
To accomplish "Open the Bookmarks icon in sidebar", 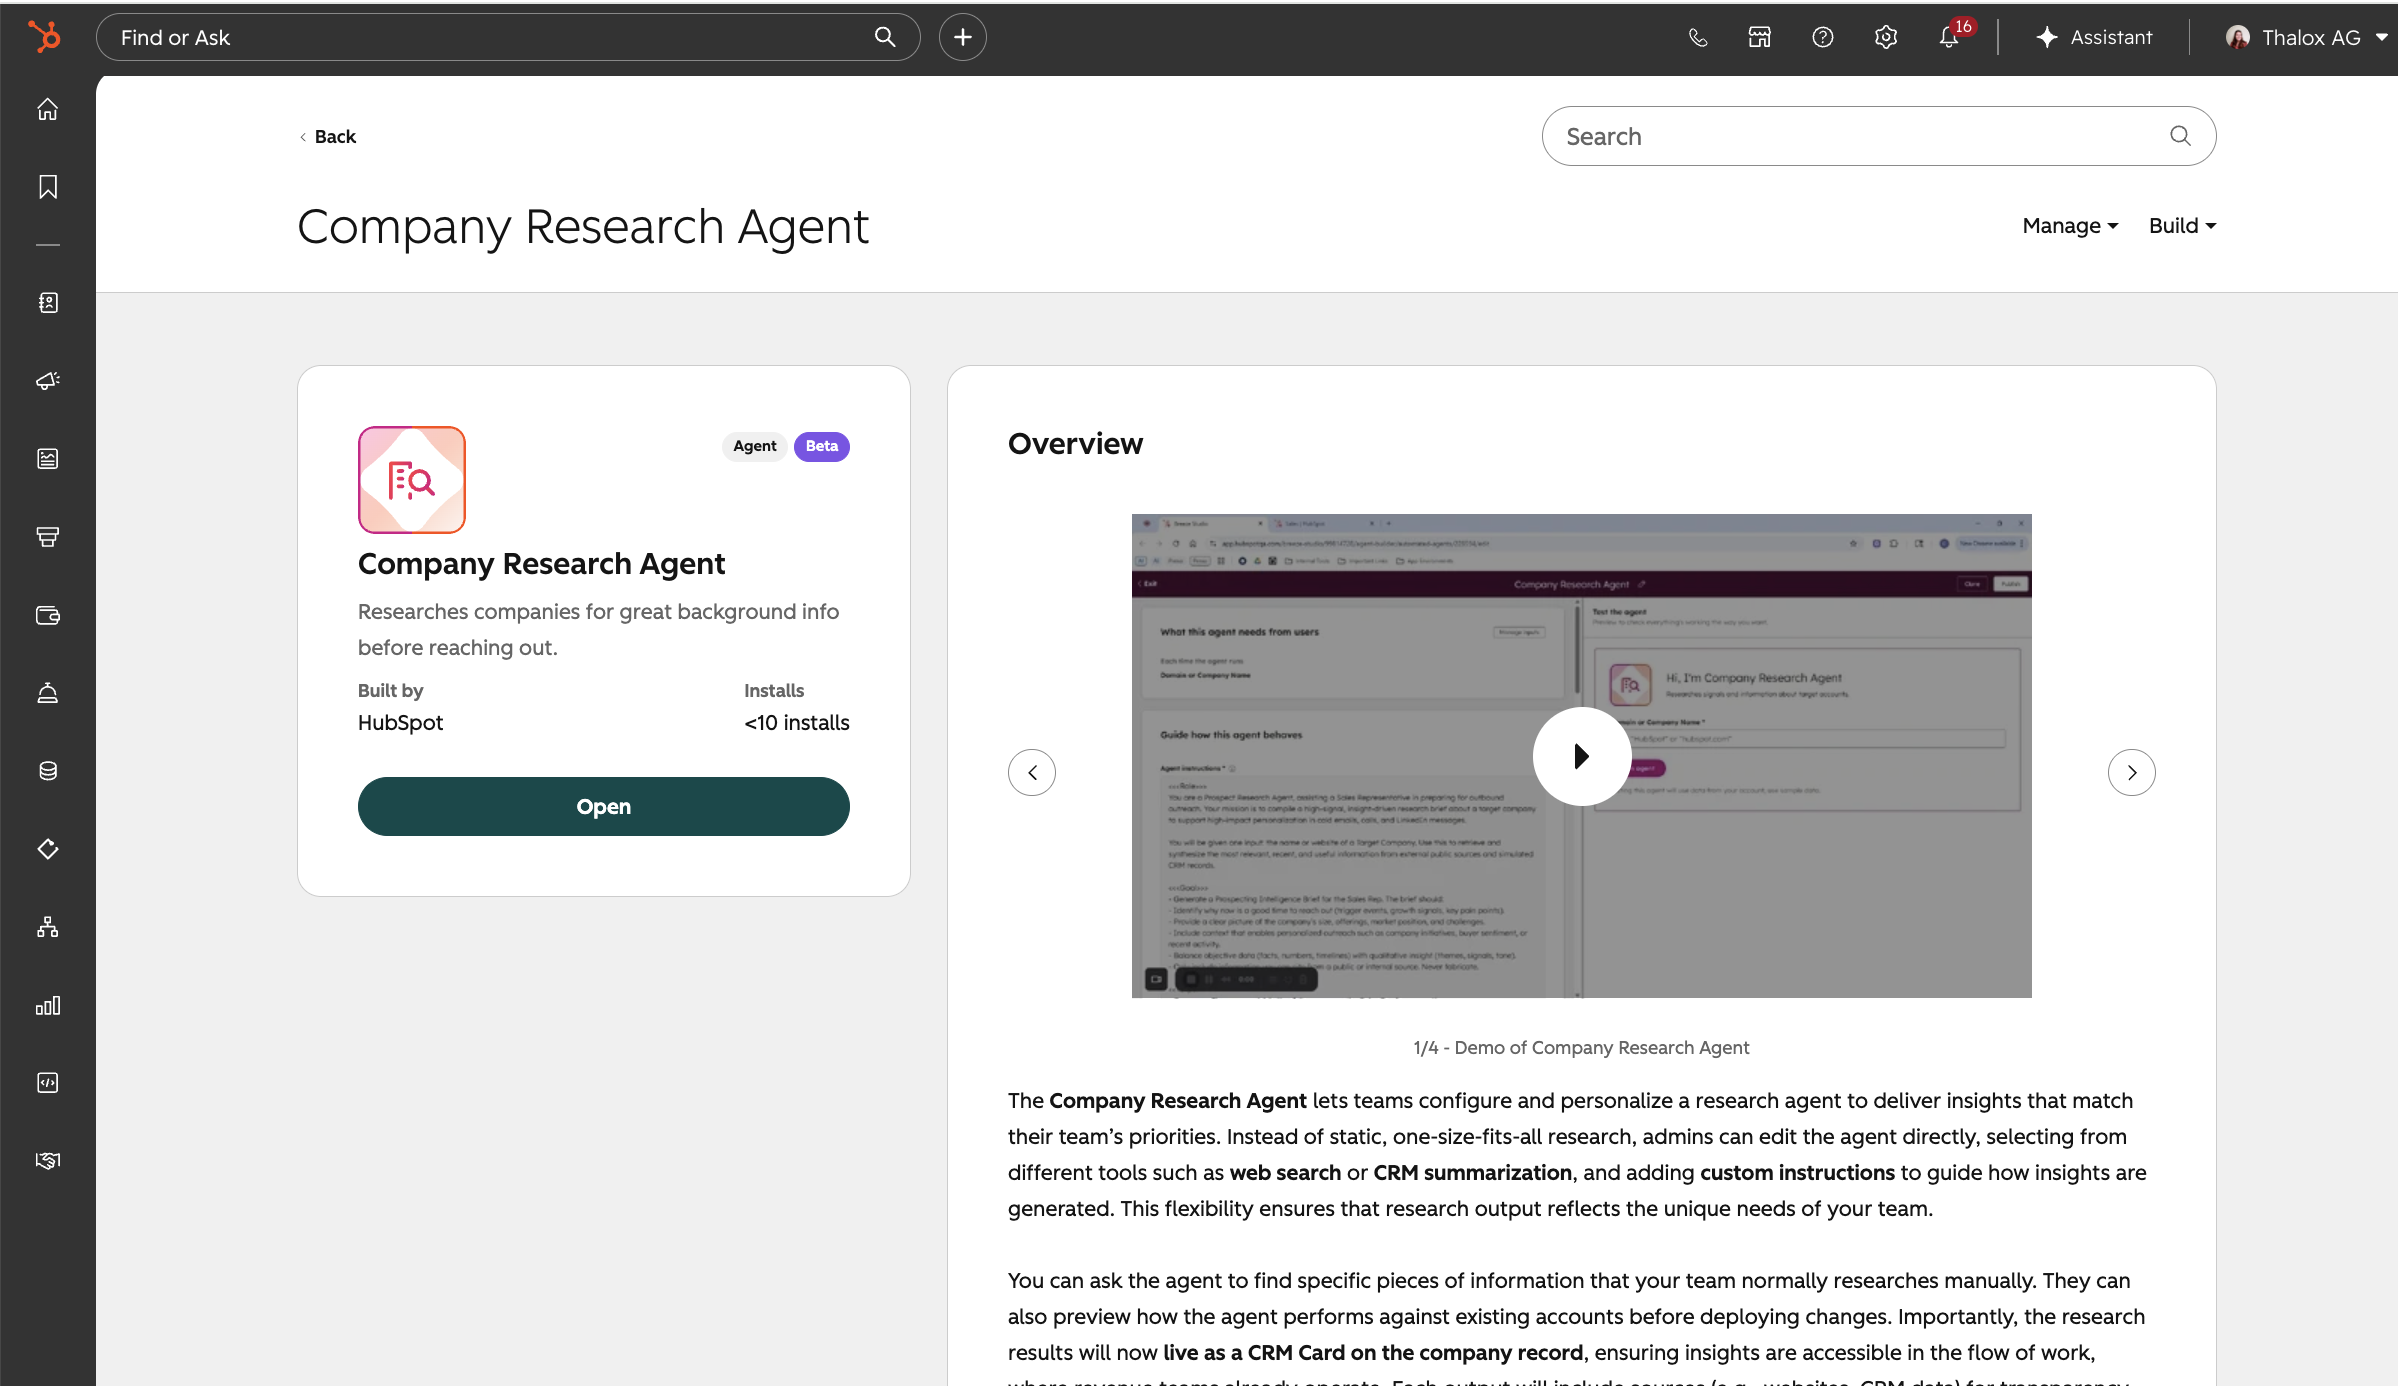I will 48,187.
